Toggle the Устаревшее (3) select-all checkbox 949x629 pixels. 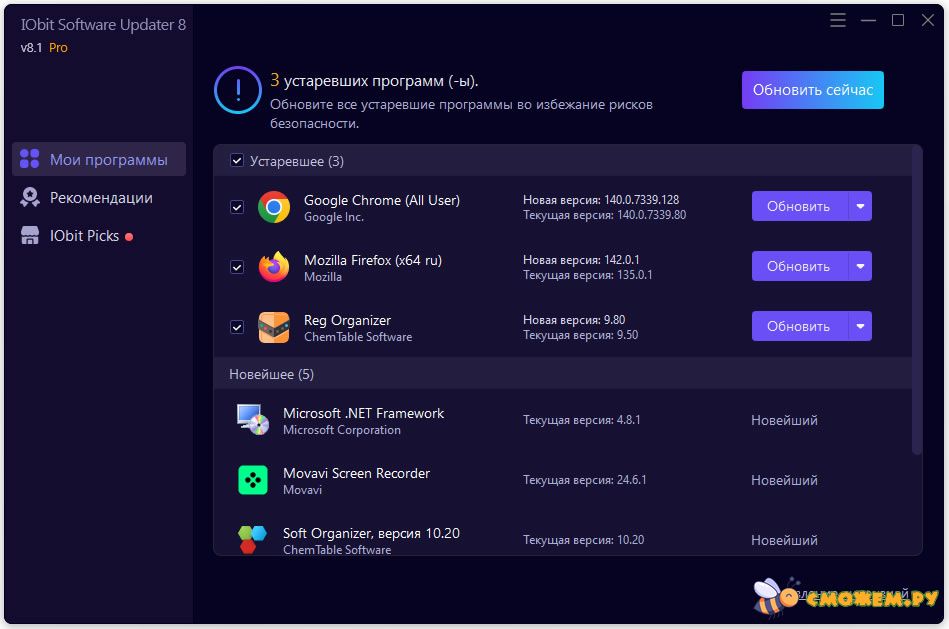click(237, 161)
